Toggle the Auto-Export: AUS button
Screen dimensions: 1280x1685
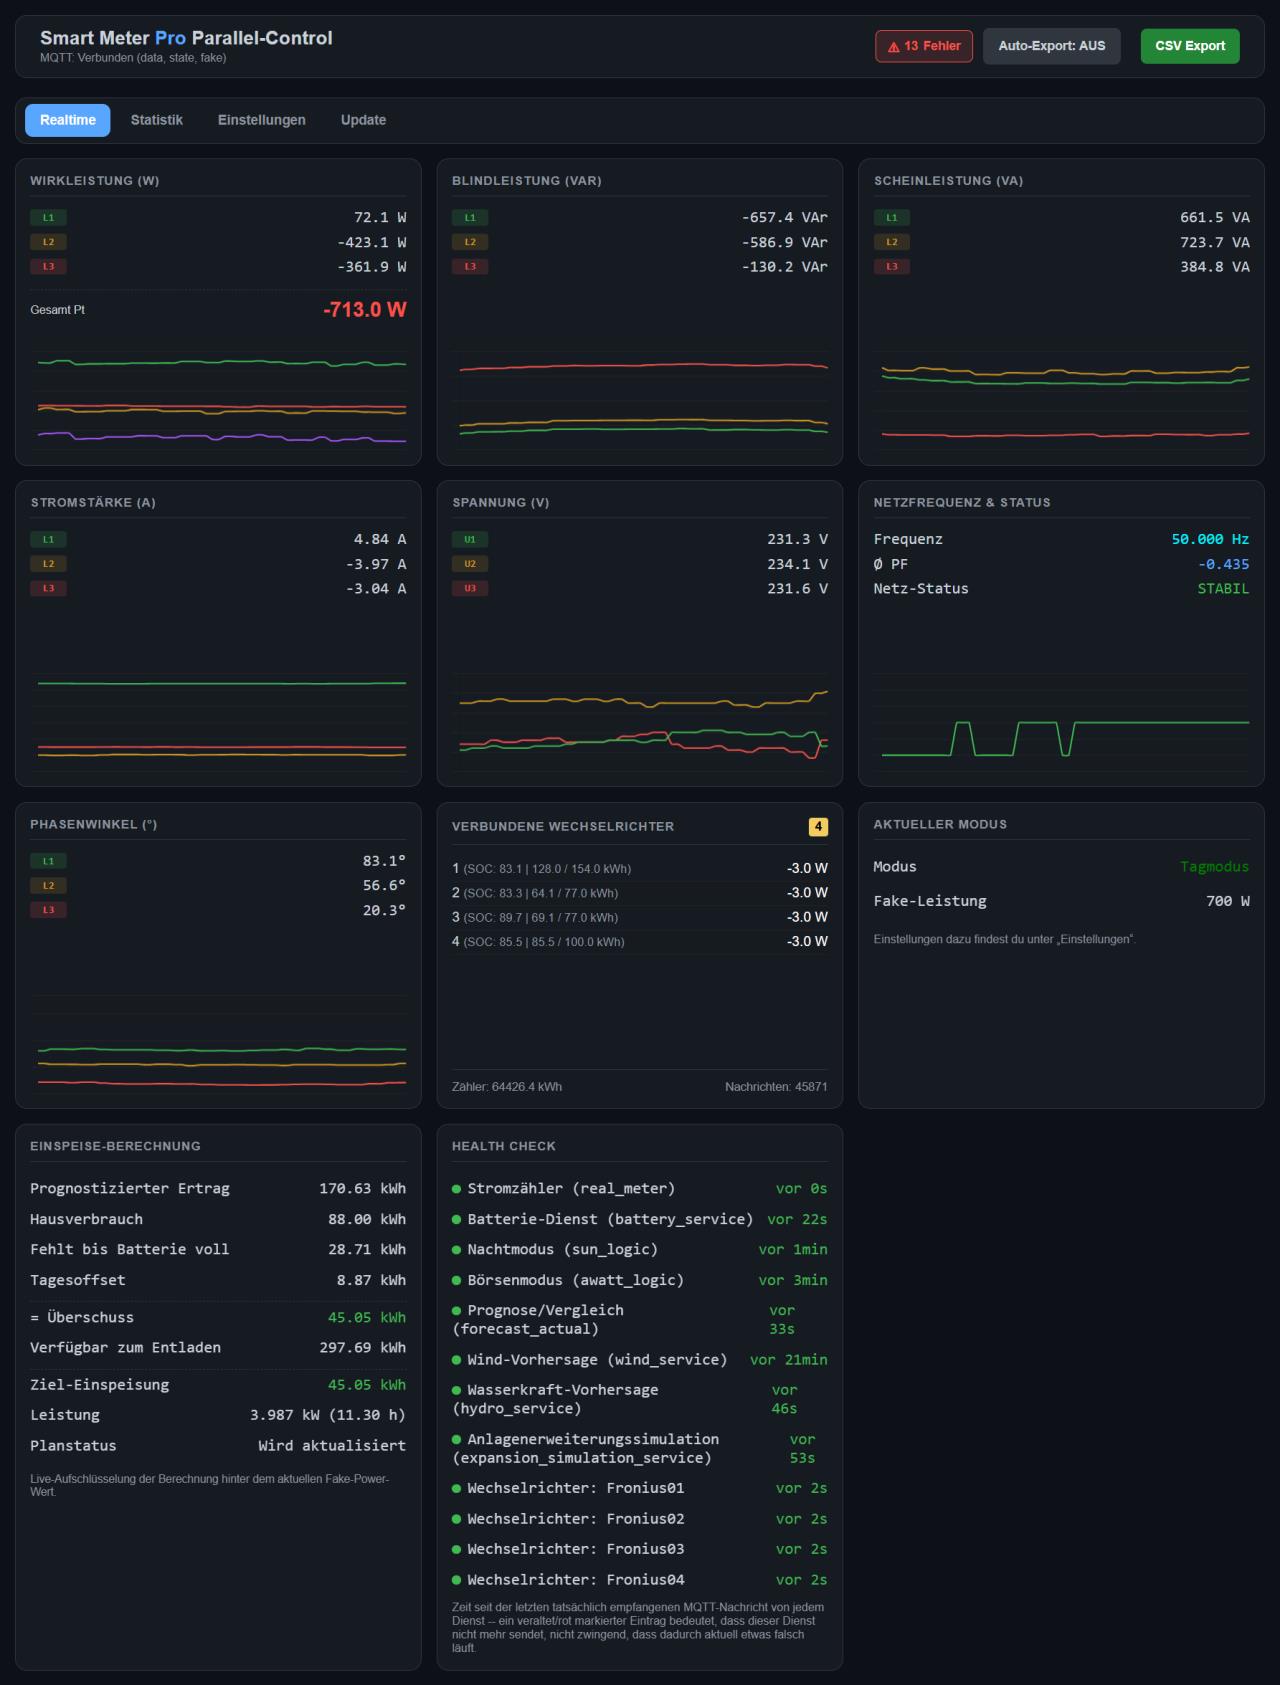1051,46
